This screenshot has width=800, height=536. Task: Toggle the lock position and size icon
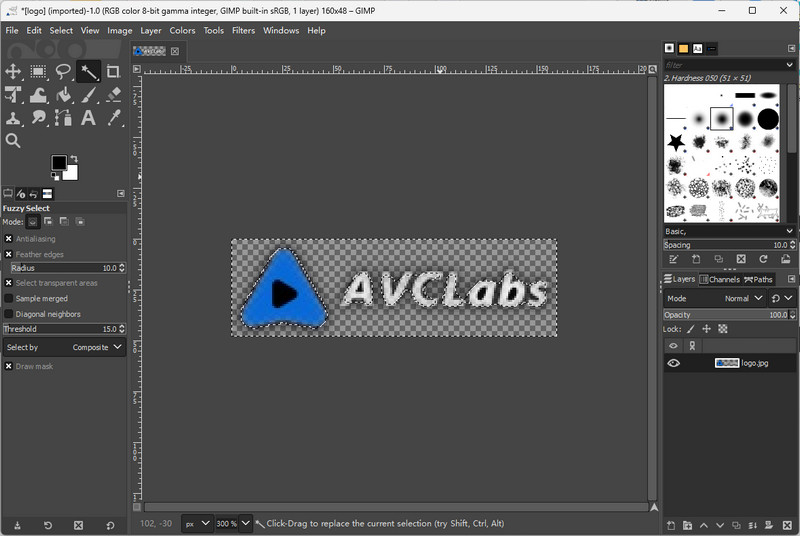(x=707, y=329)
